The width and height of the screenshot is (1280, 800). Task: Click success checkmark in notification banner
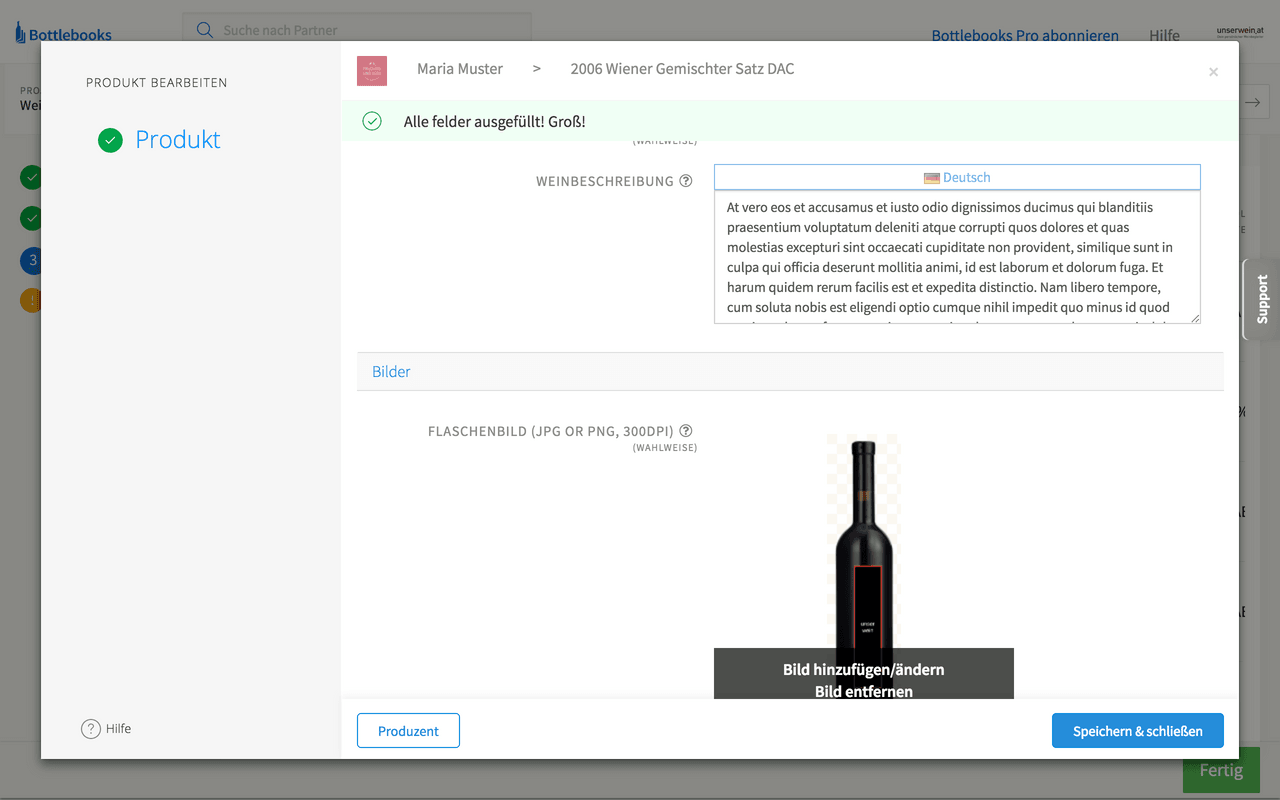pos(372,121)
